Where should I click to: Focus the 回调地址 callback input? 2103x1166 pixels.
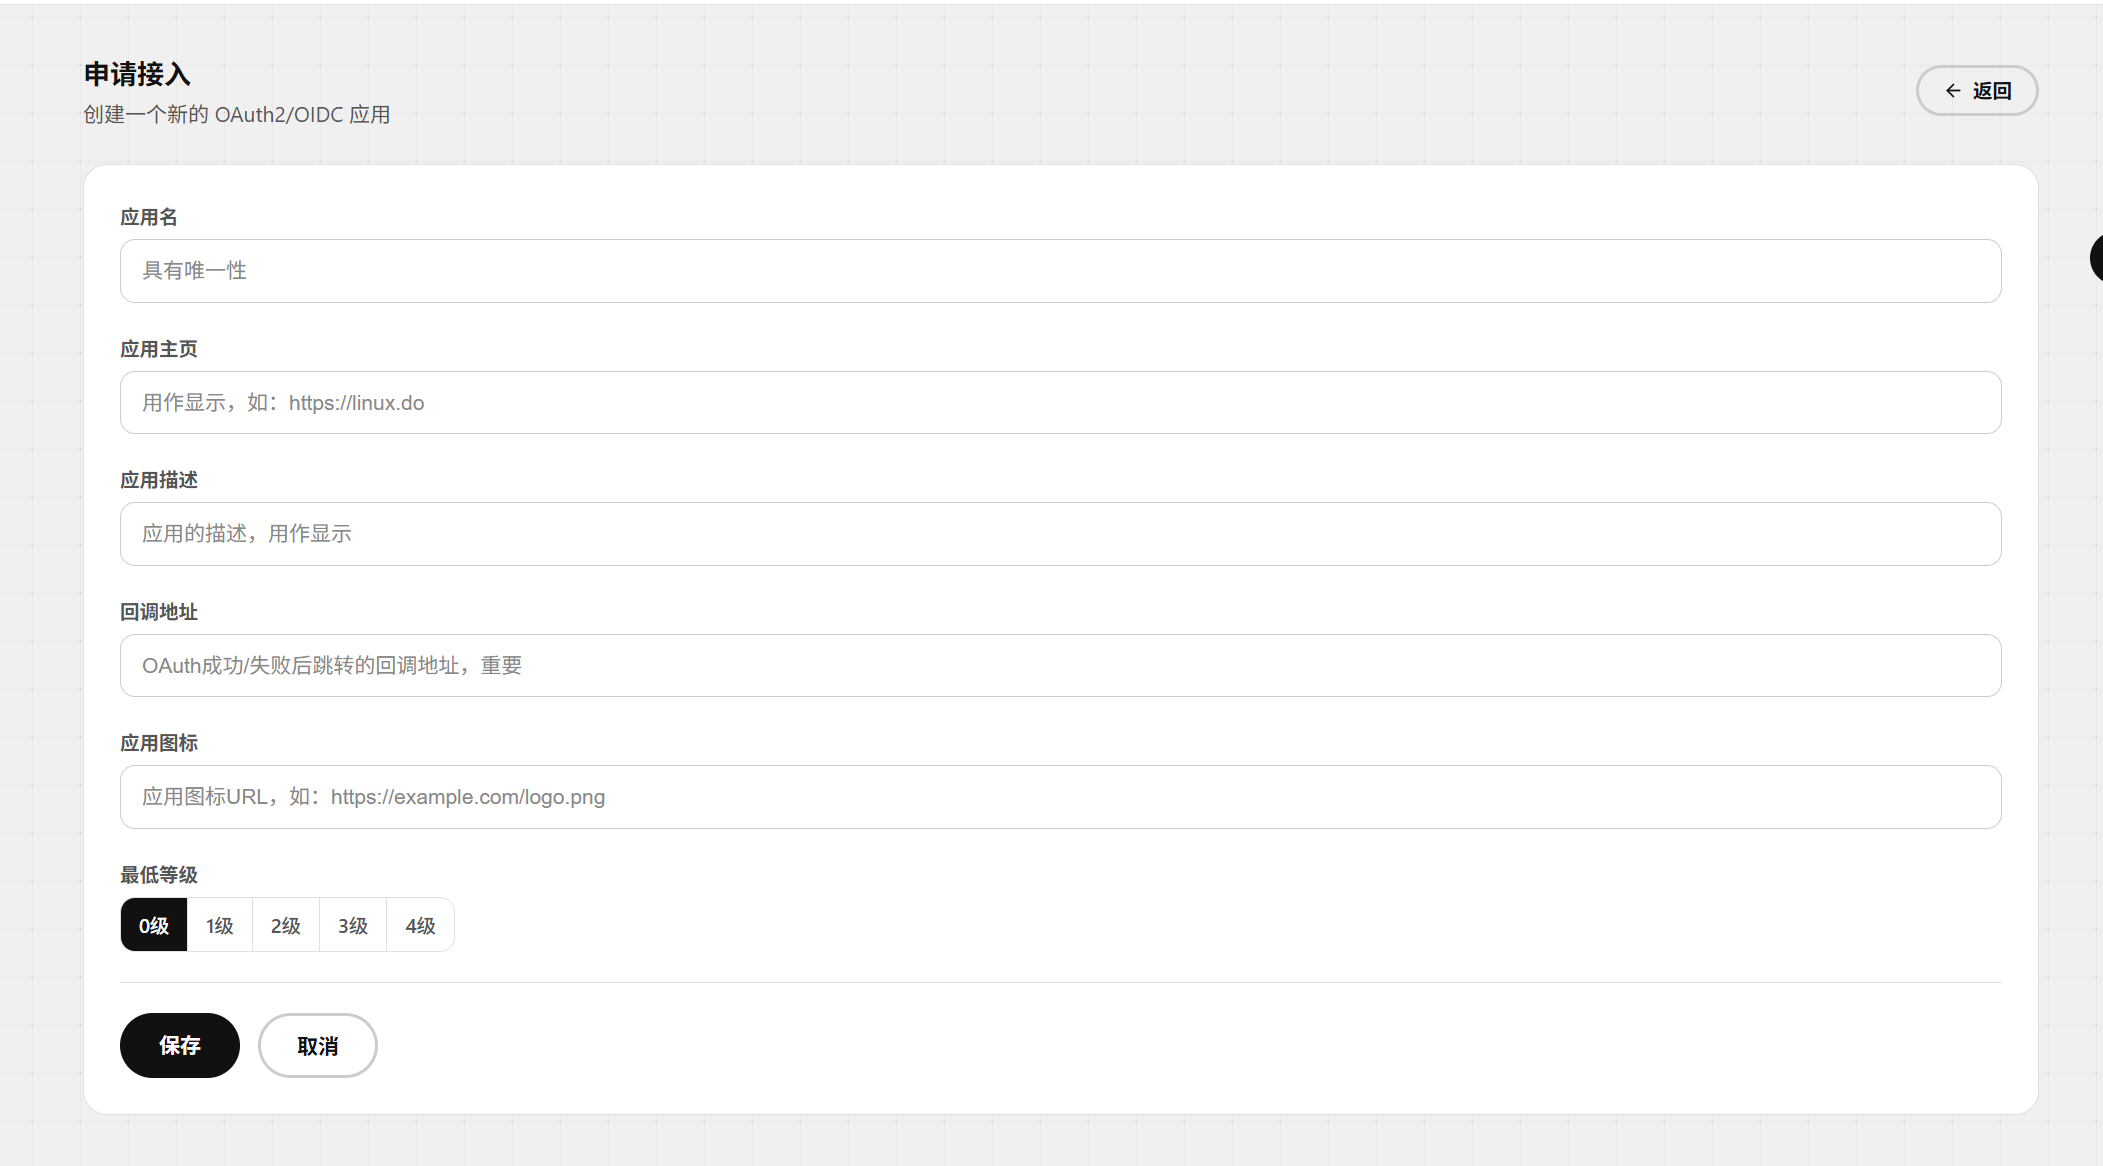(x=1060, y=666)
